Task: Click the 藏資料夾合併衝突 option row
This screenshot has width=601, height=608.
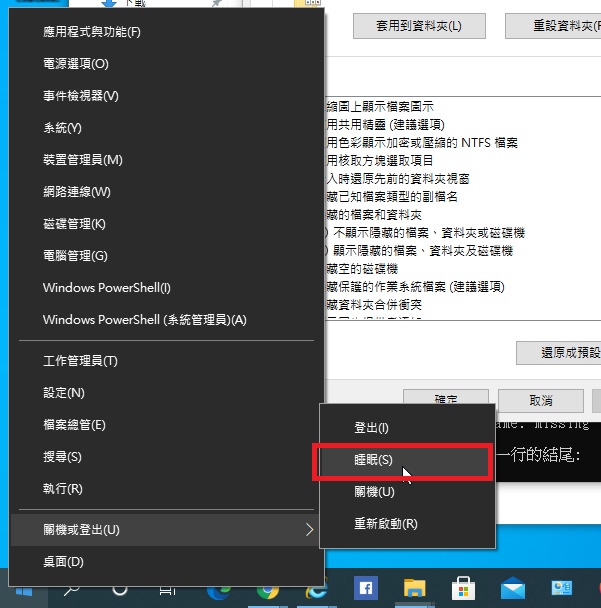Action: coord(374,305)
